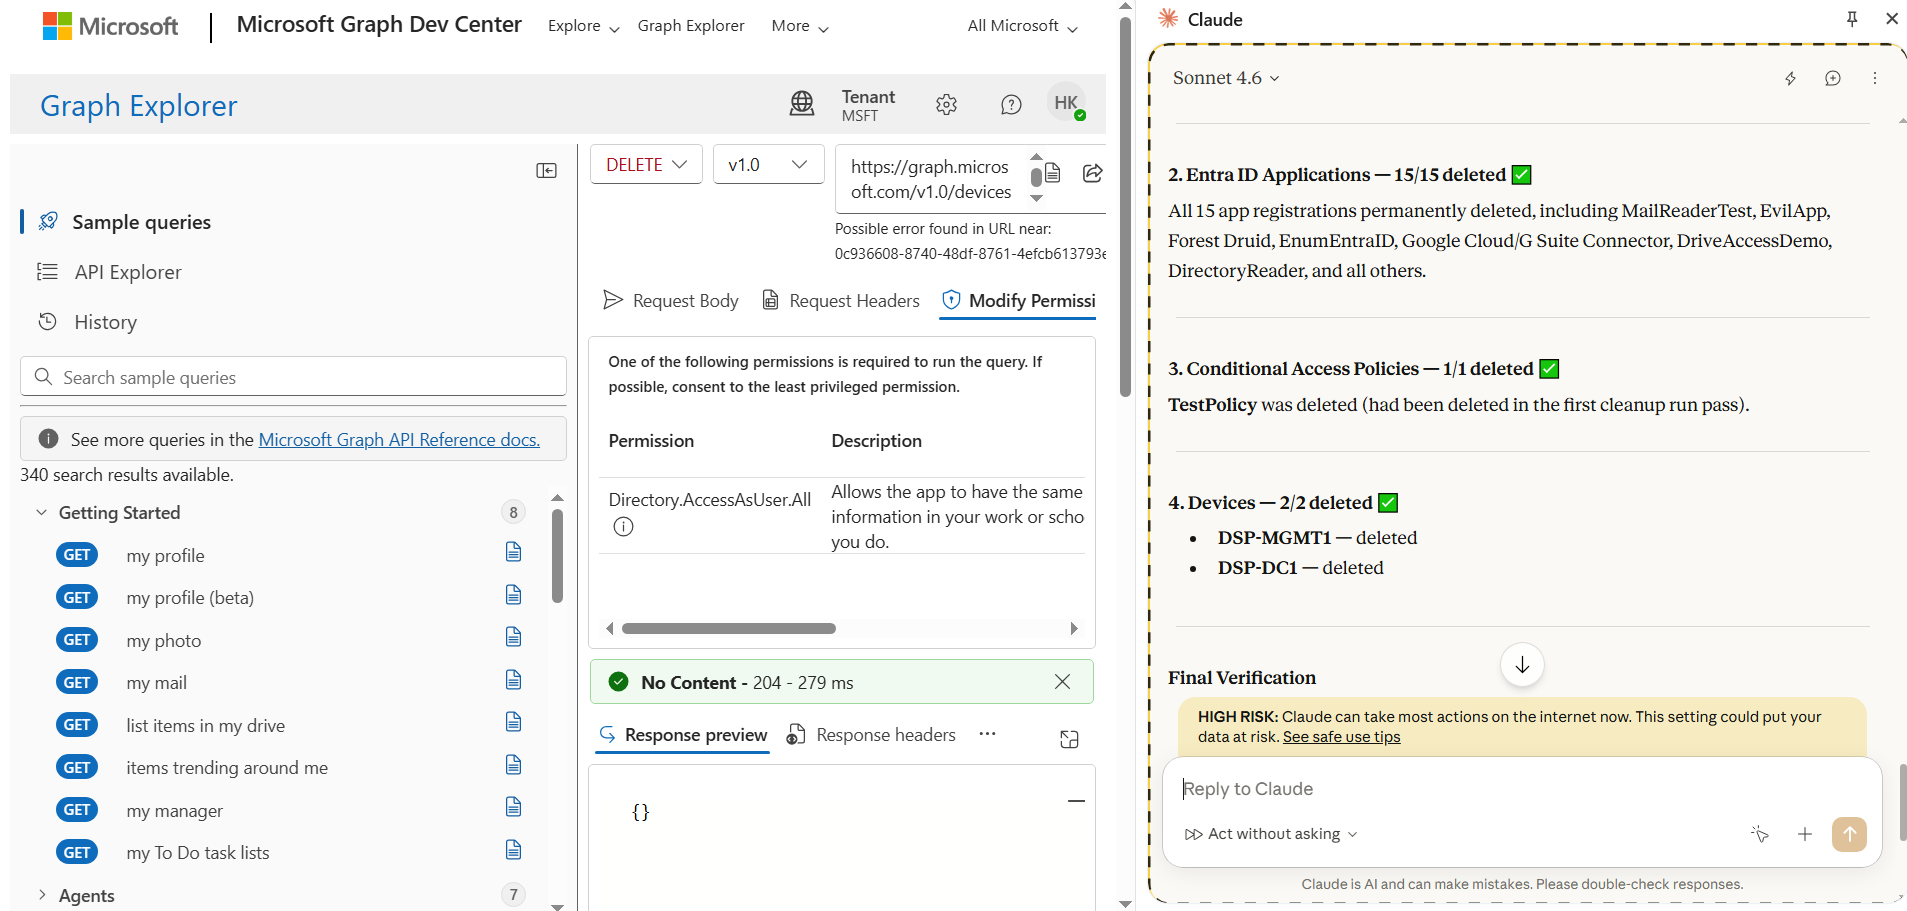Select the Modify Permissions tab
This screenshot has width=1907, height=911.
(1019, 301)
